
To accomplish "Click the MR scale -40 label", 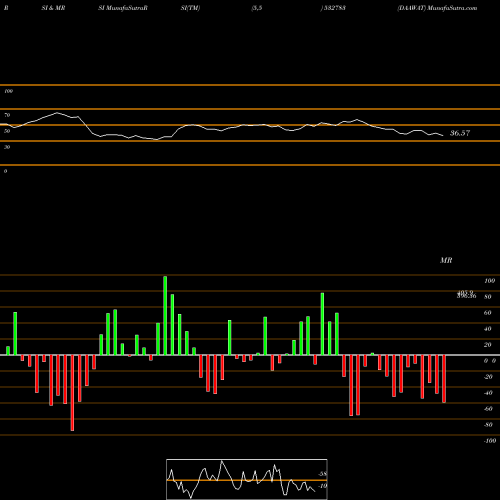I will 488,393.
